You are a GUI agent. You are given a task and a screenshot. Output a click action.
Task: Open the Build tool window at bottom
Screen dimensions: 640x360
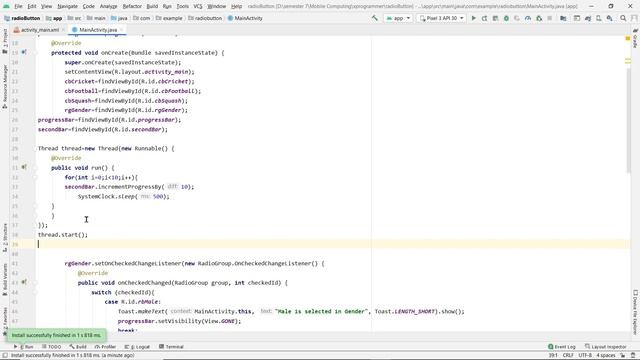78,347
